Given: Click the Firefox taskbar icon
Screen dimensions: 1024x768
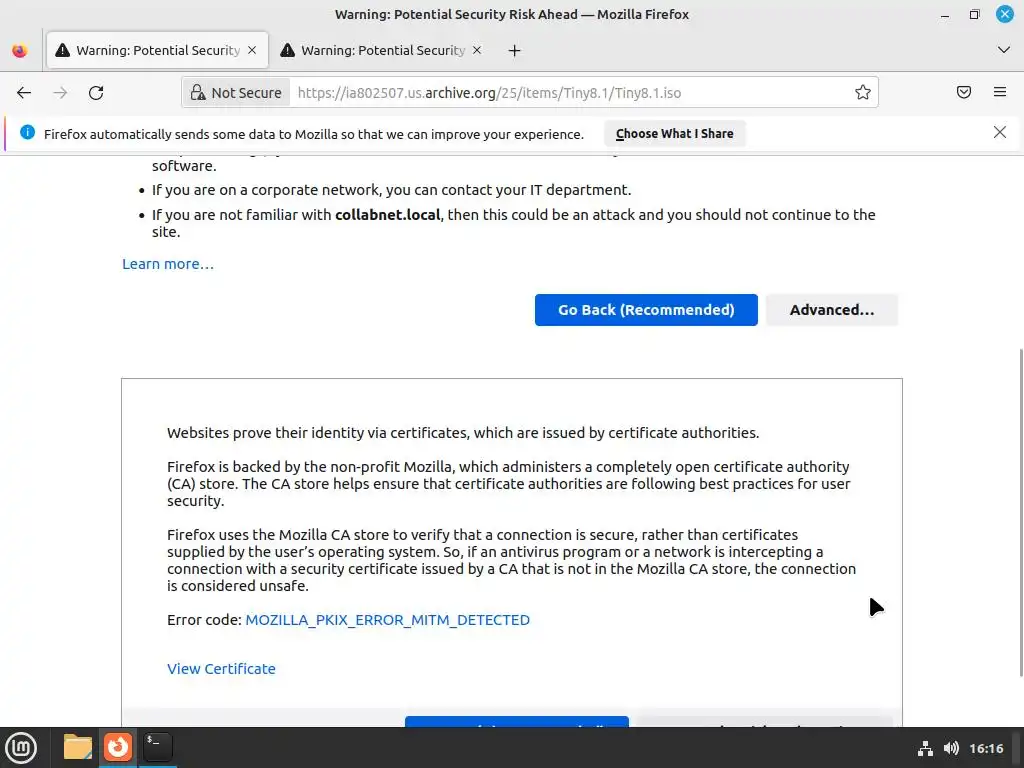Looking at the screenshot, I should point(118,748).
